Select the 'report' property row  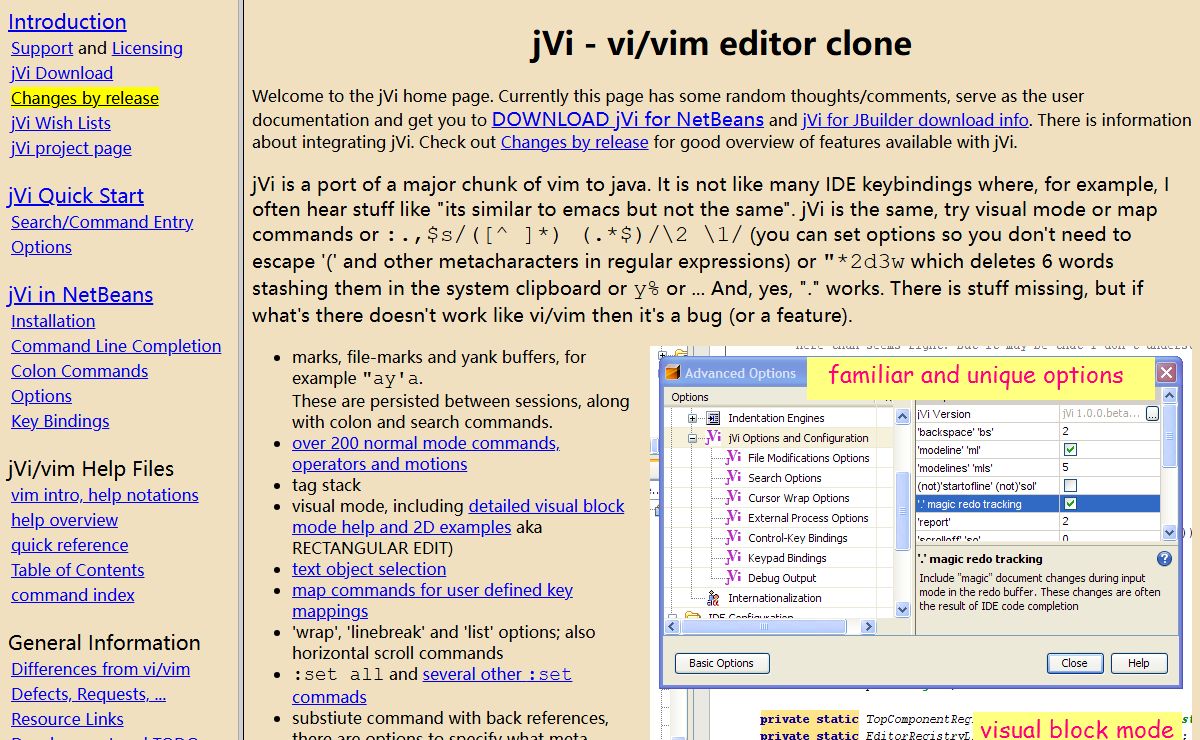pyautogui.click(x=1038, y=522)
